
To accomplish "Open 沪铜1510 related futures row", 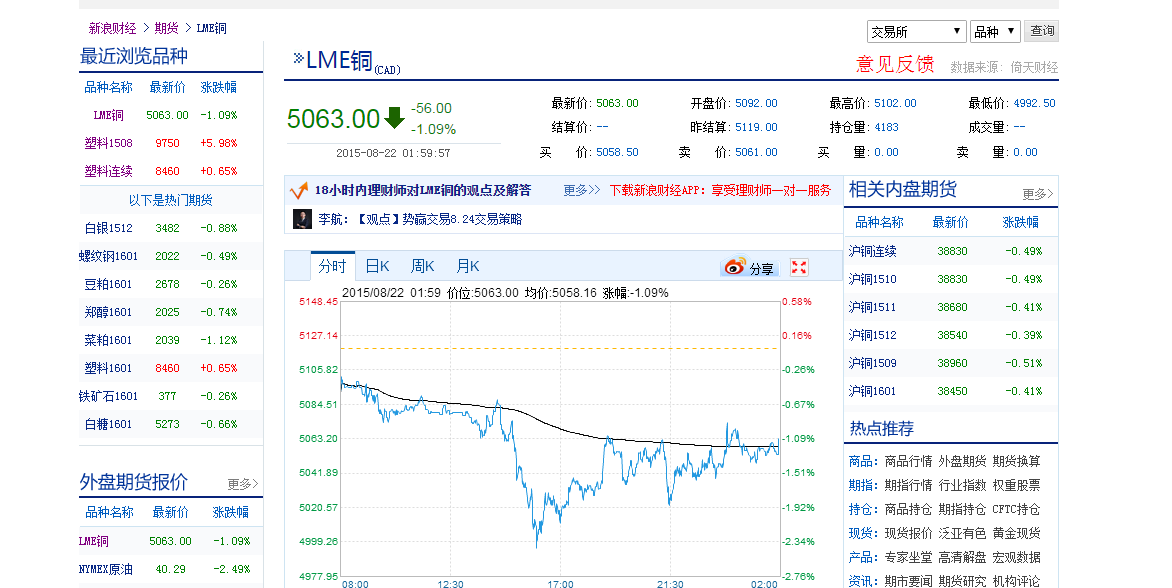I will point(872,279).
